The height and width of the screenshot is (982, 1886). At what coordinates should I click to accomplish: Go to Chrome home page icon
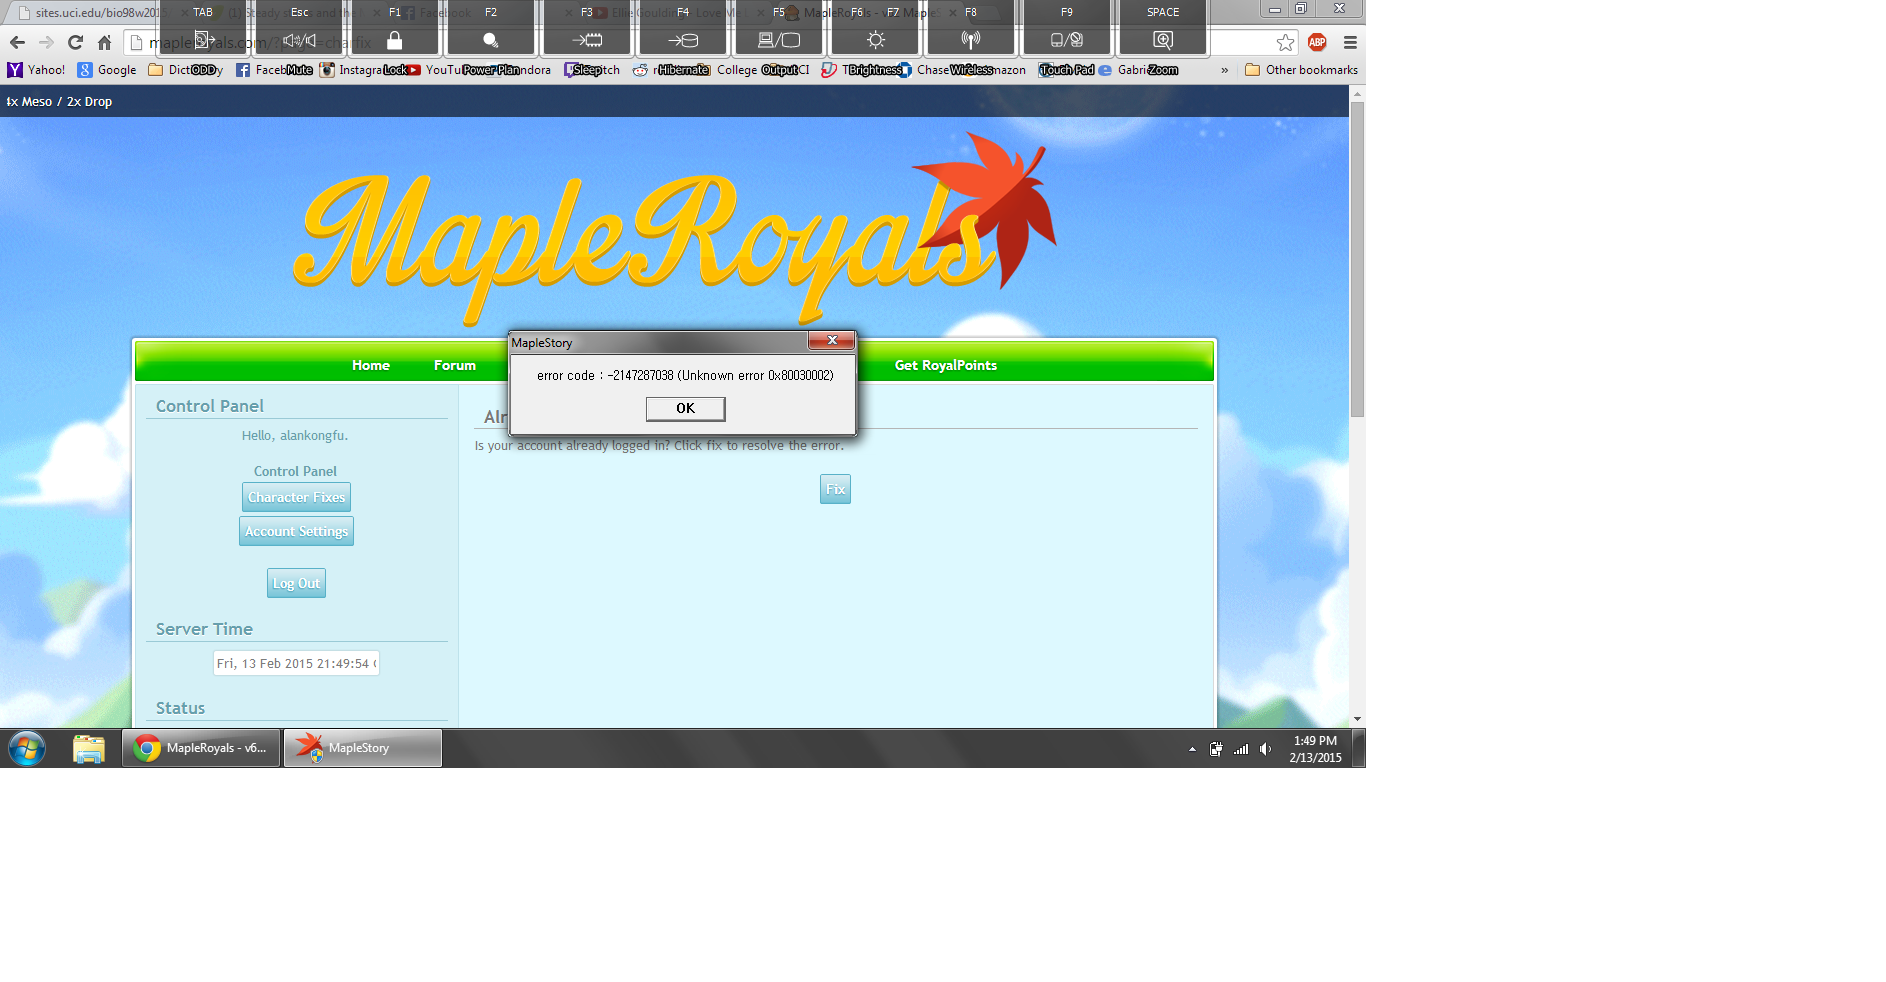[x=104, y=42]
